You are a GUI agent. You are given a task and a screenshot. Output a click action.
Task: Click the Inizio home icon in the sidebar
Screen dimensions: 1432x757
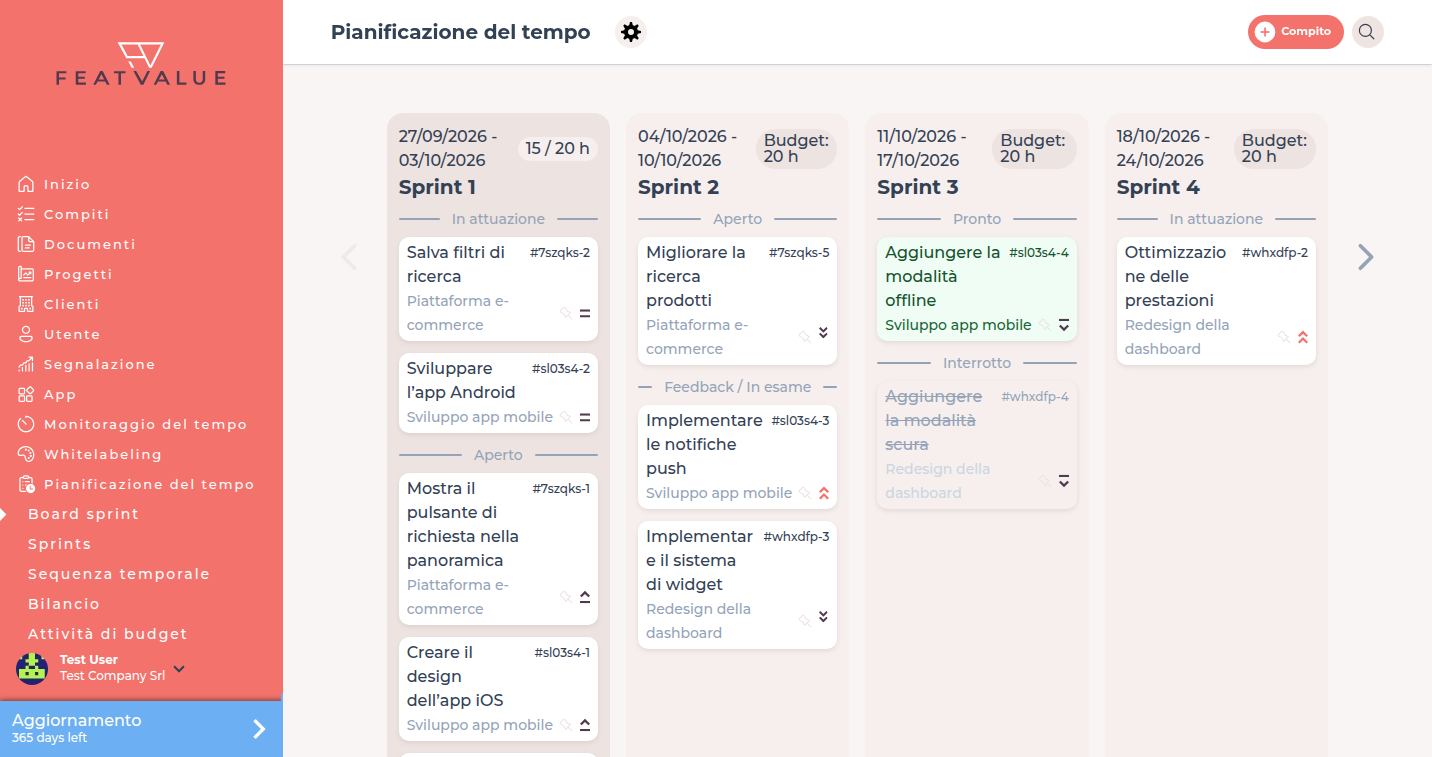(x=26, y=184)
